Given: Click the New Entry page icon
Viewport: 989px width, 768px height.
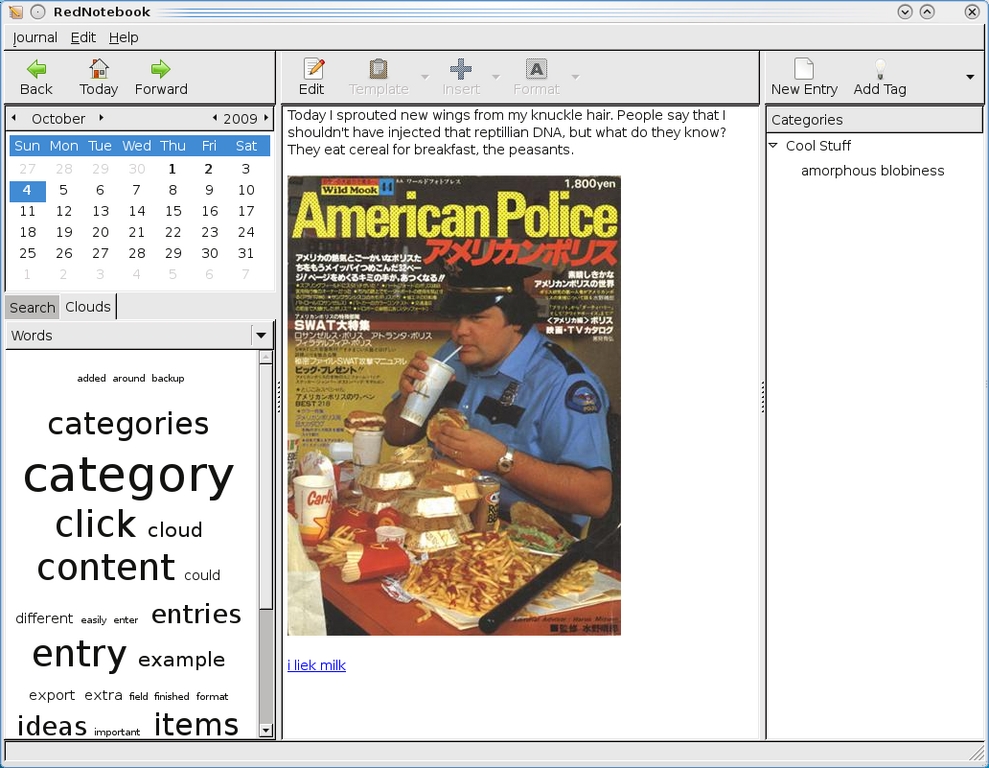Looking at the screenshot, I should 803,69.
